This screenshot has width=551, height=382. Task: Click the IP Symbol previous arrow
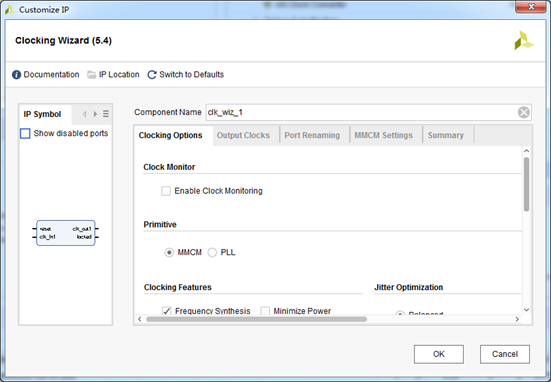tap(84, 114)
